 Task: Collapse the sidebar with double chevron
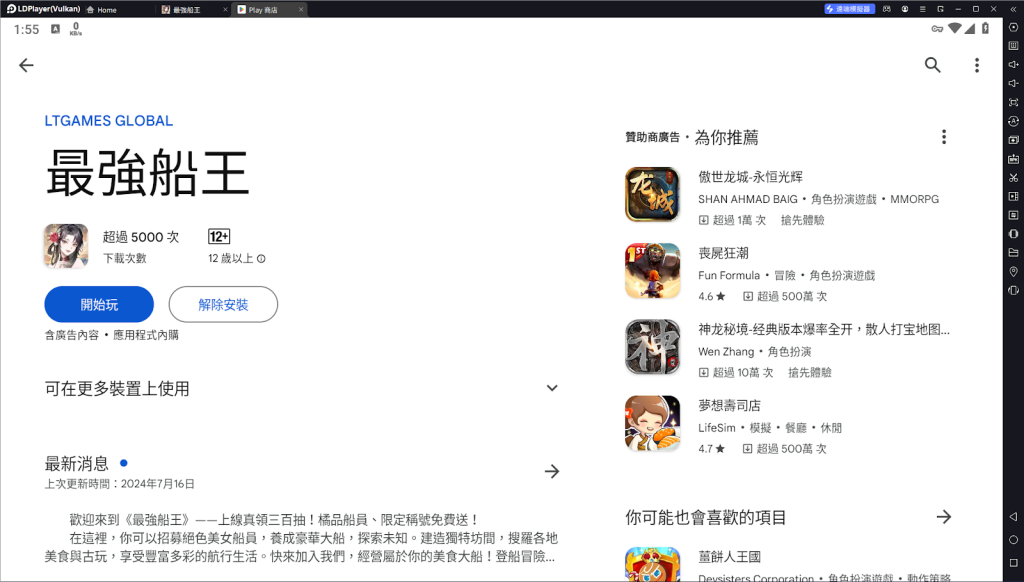point(1012,9)
